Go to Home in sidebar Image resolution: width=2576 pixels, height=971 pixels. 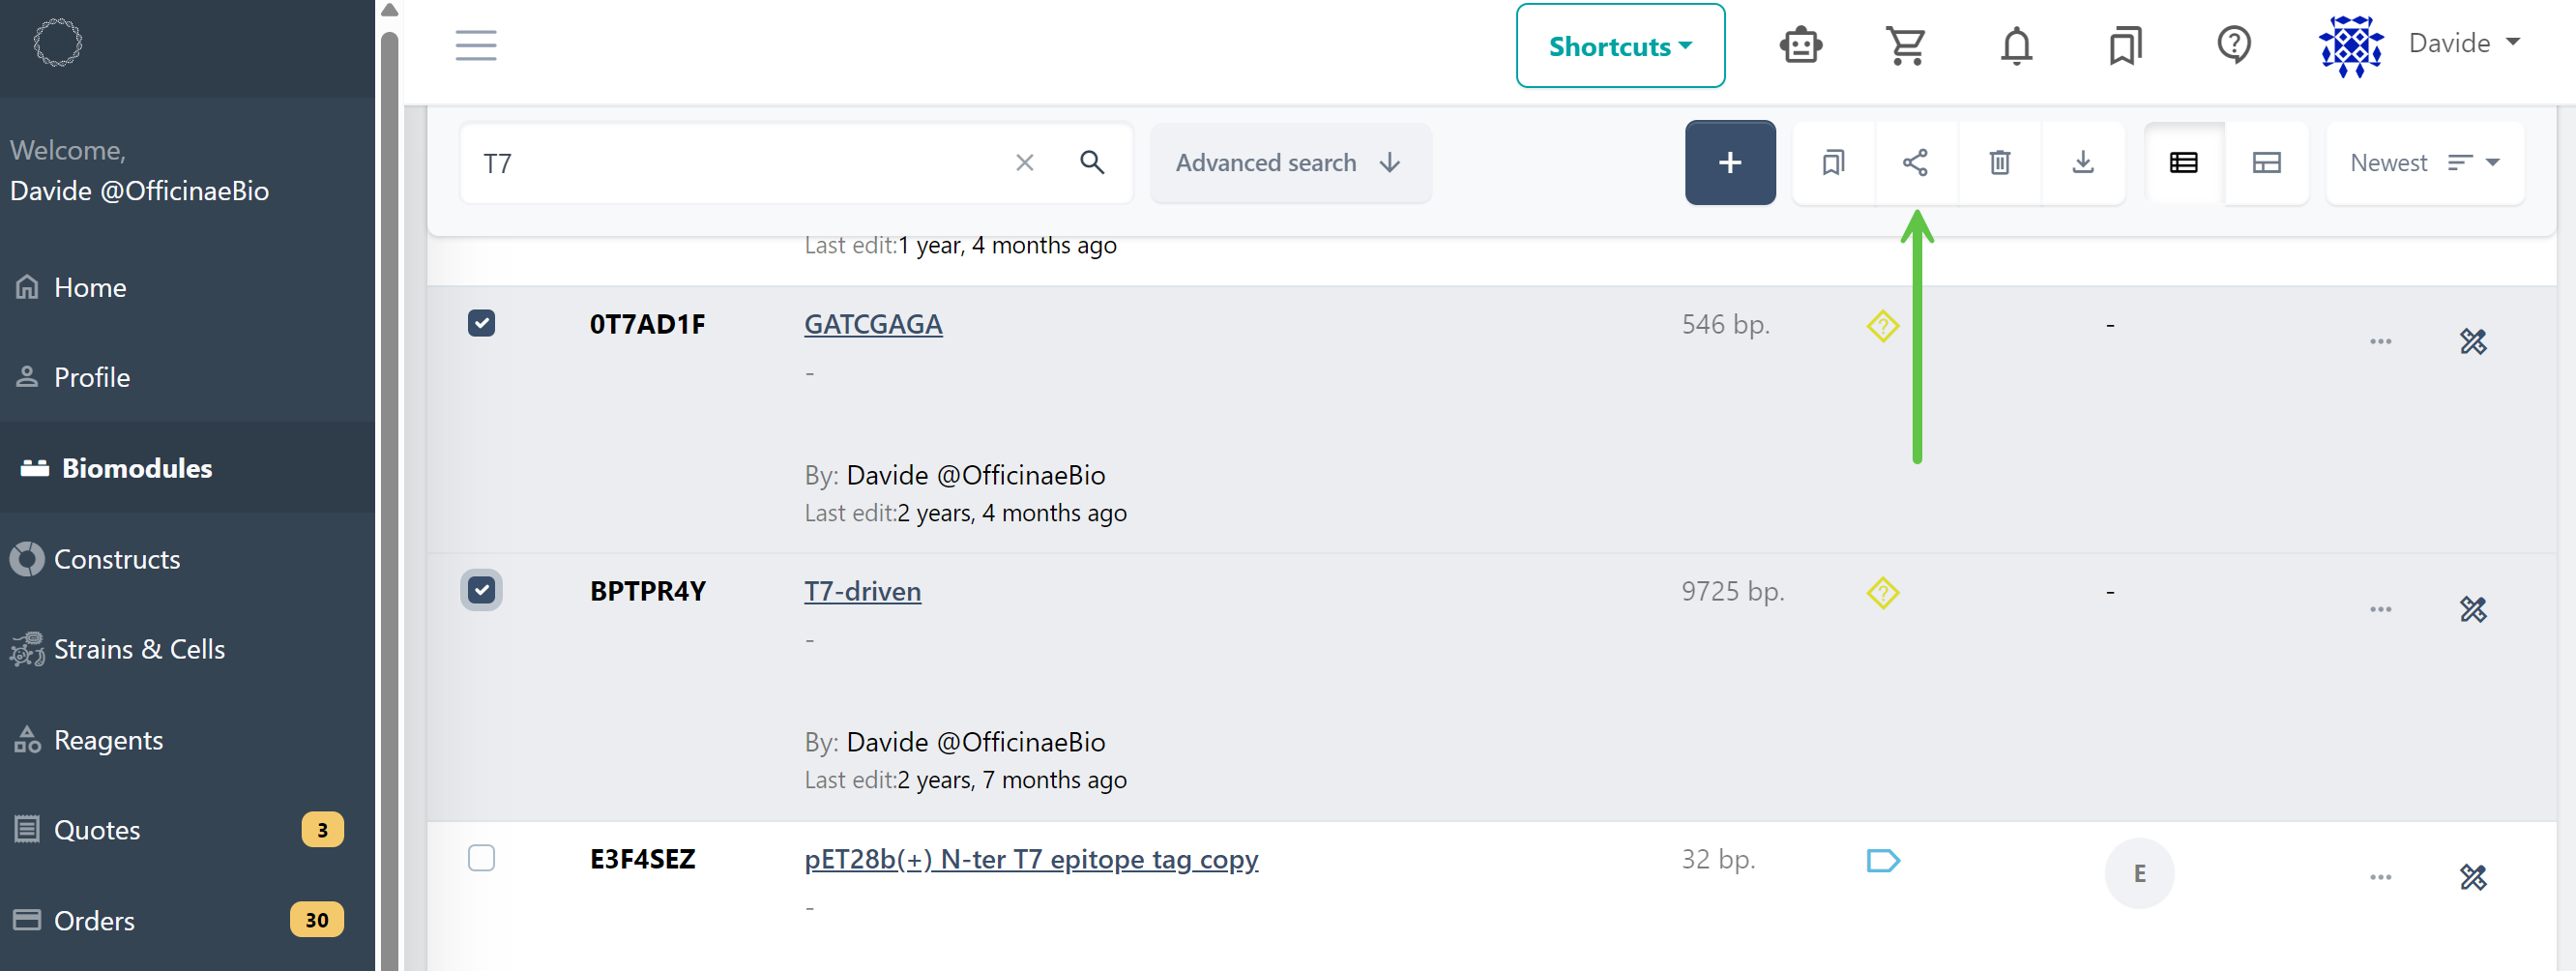(187, 288)
